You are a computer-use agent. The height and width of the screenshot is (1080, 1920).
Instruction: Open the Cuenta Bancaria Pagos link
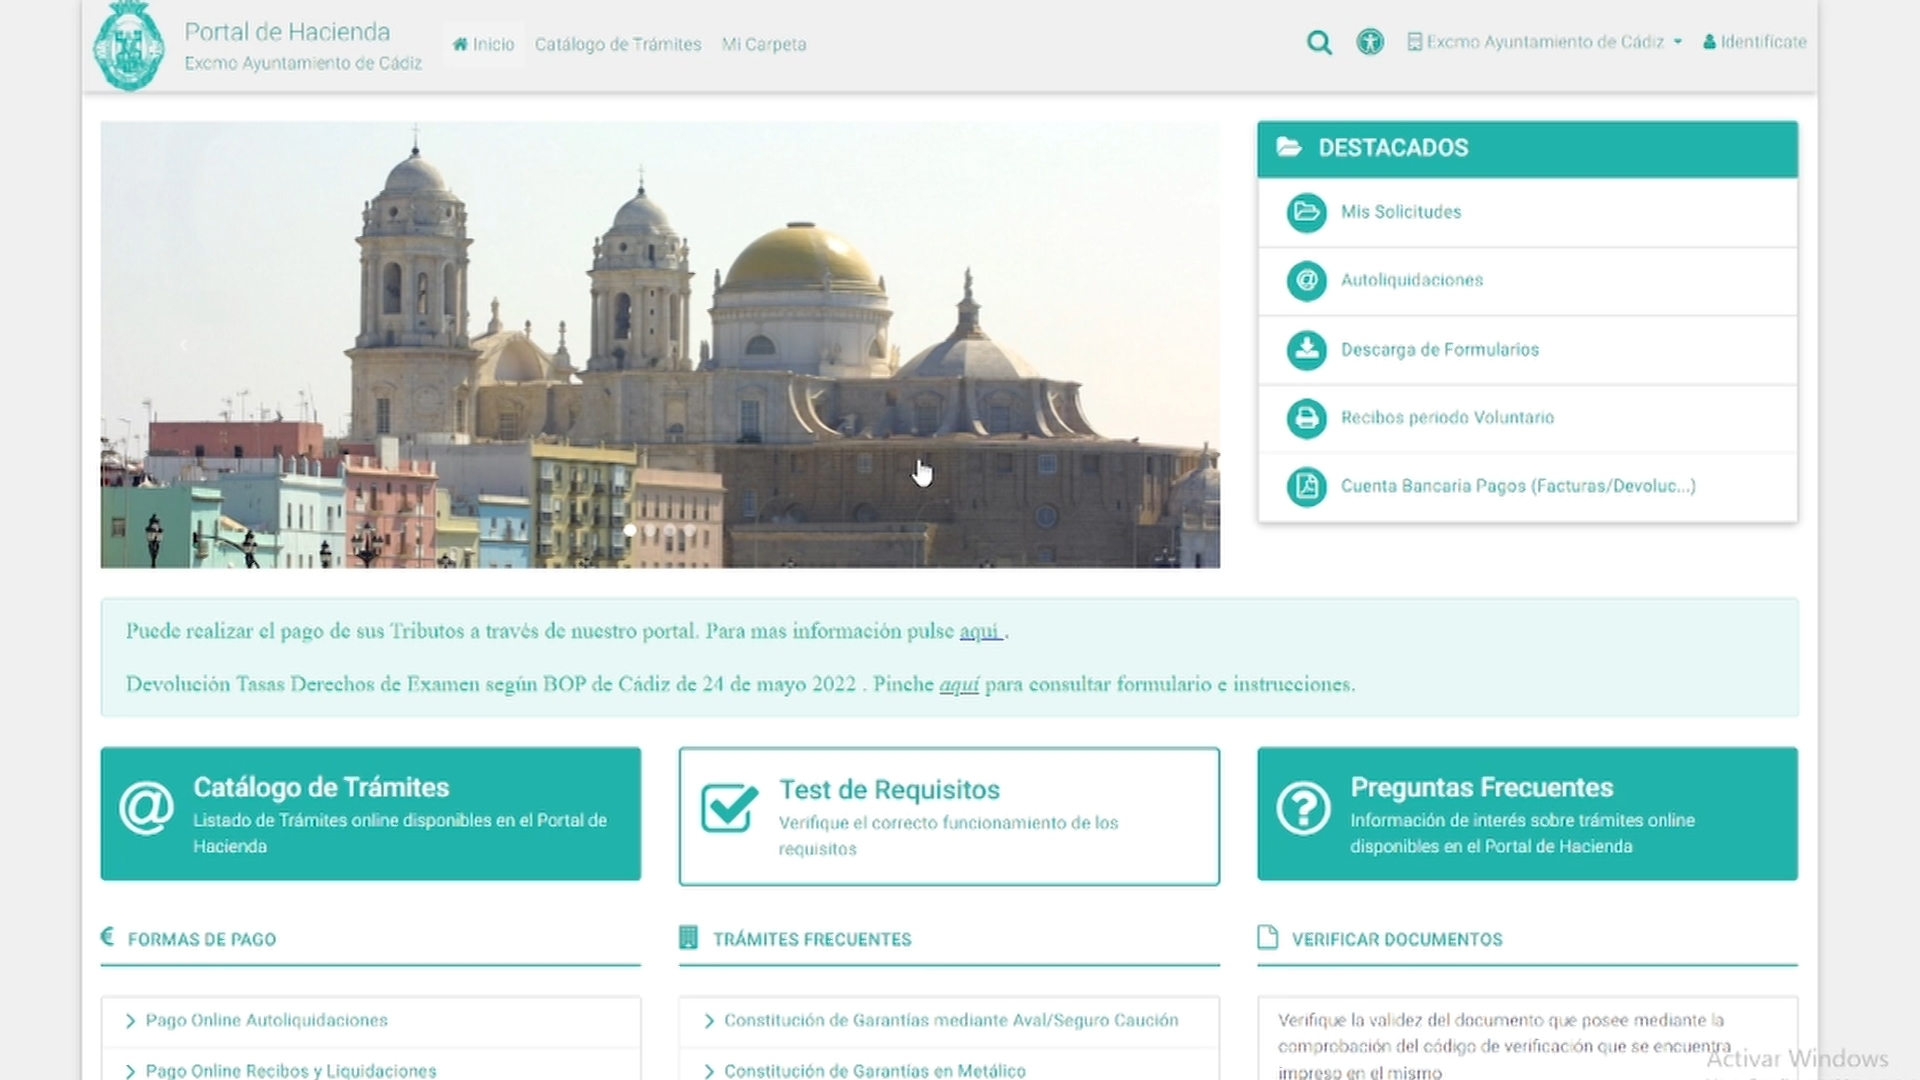pyautogui.click(x=1517, y=486)
